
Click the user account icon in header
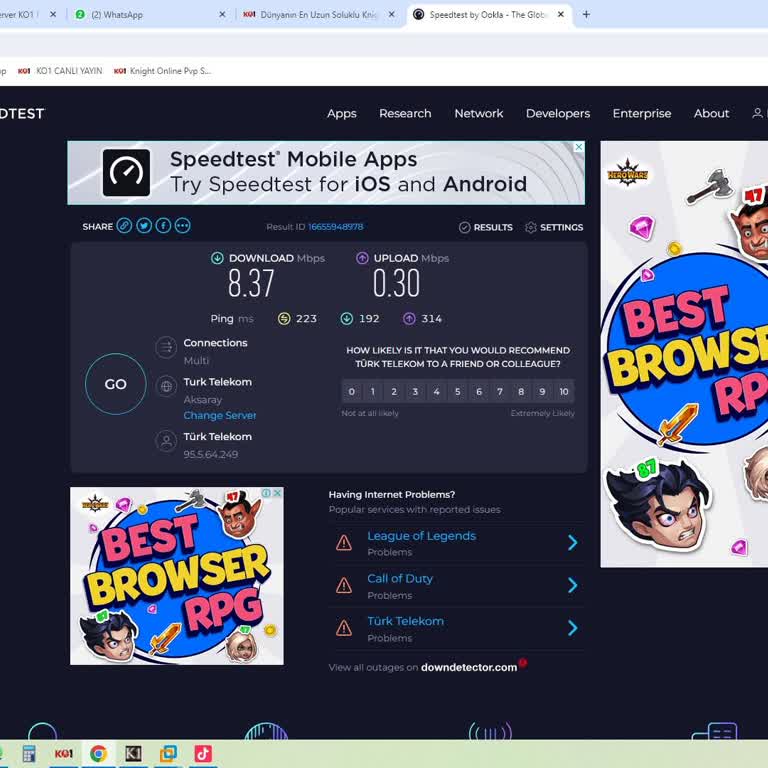pos(757,114)
